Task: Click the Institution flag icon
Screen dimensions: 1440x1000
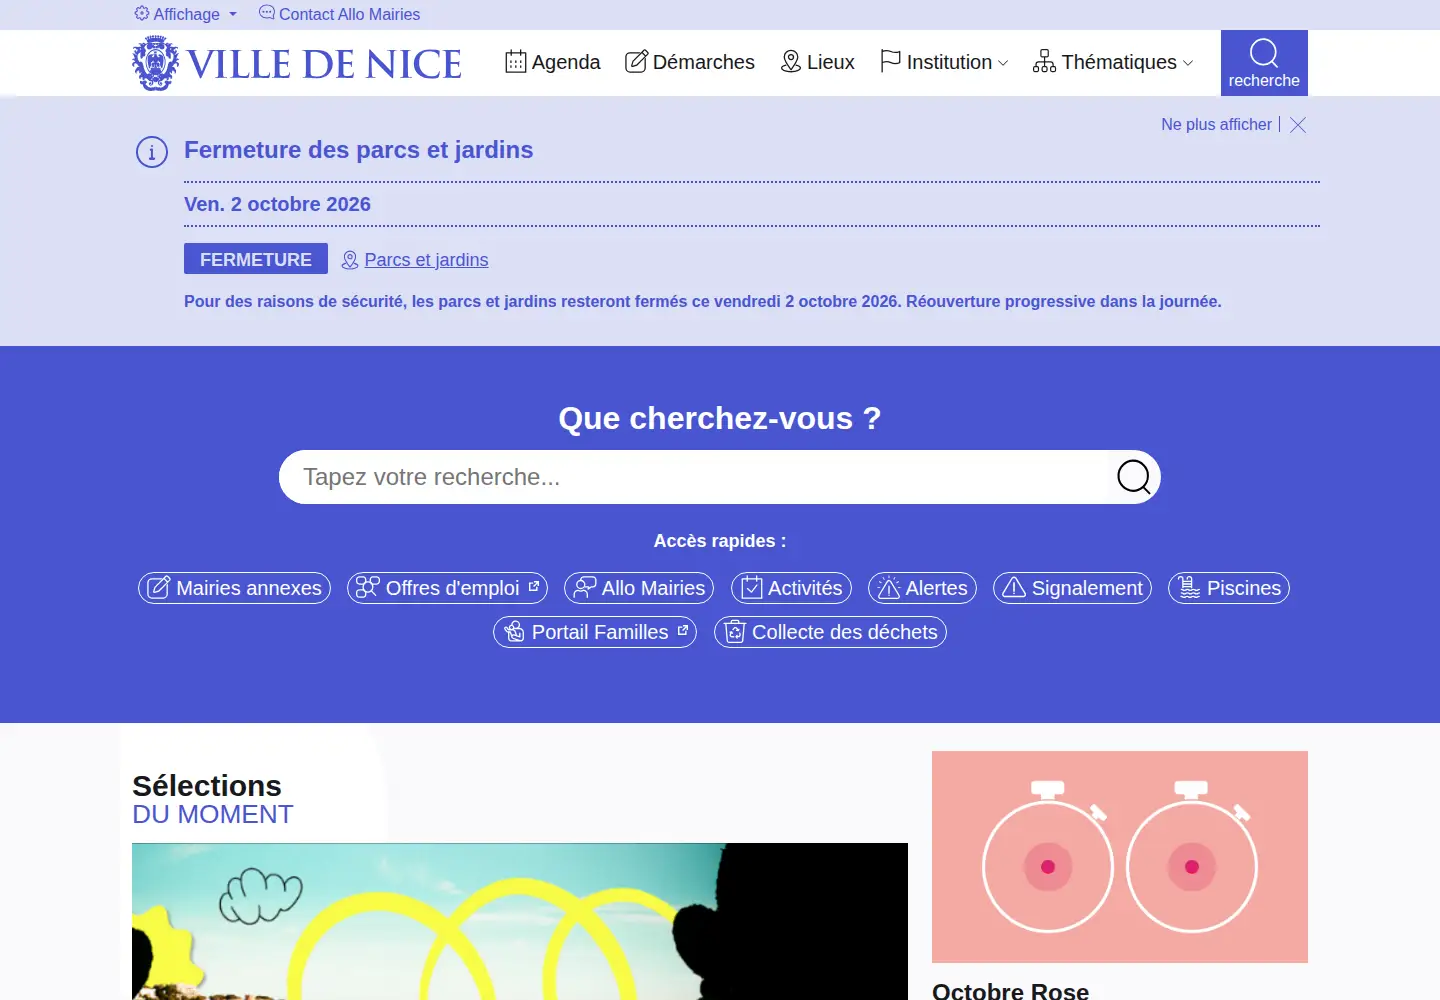Action: pos(890,62)
